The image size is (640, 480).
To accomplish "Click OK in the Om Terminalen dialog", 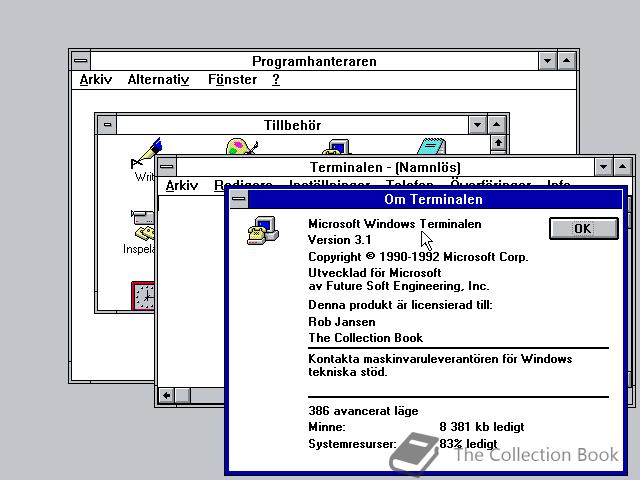I will click(584, 228).
